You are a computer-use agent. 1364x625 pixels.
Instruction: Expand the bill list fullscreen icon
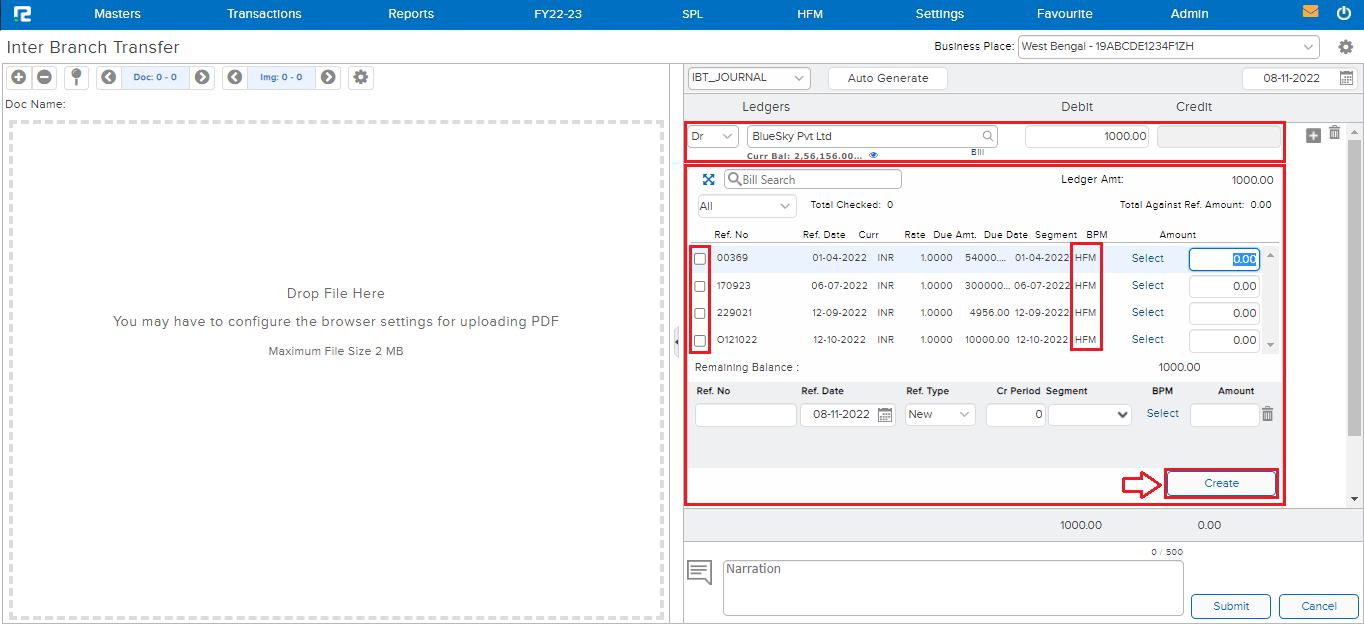[708, 179]
